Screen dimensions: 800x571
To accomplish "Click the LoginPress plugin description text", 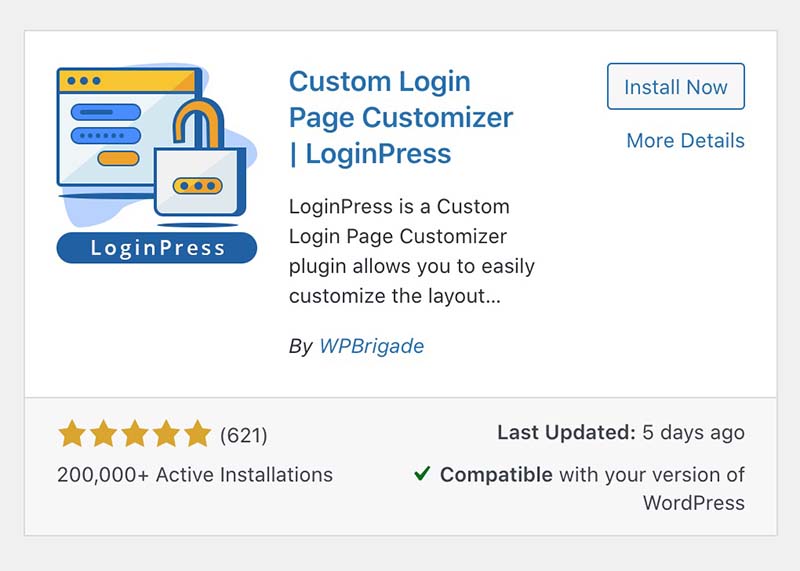I will click(412, 251).
